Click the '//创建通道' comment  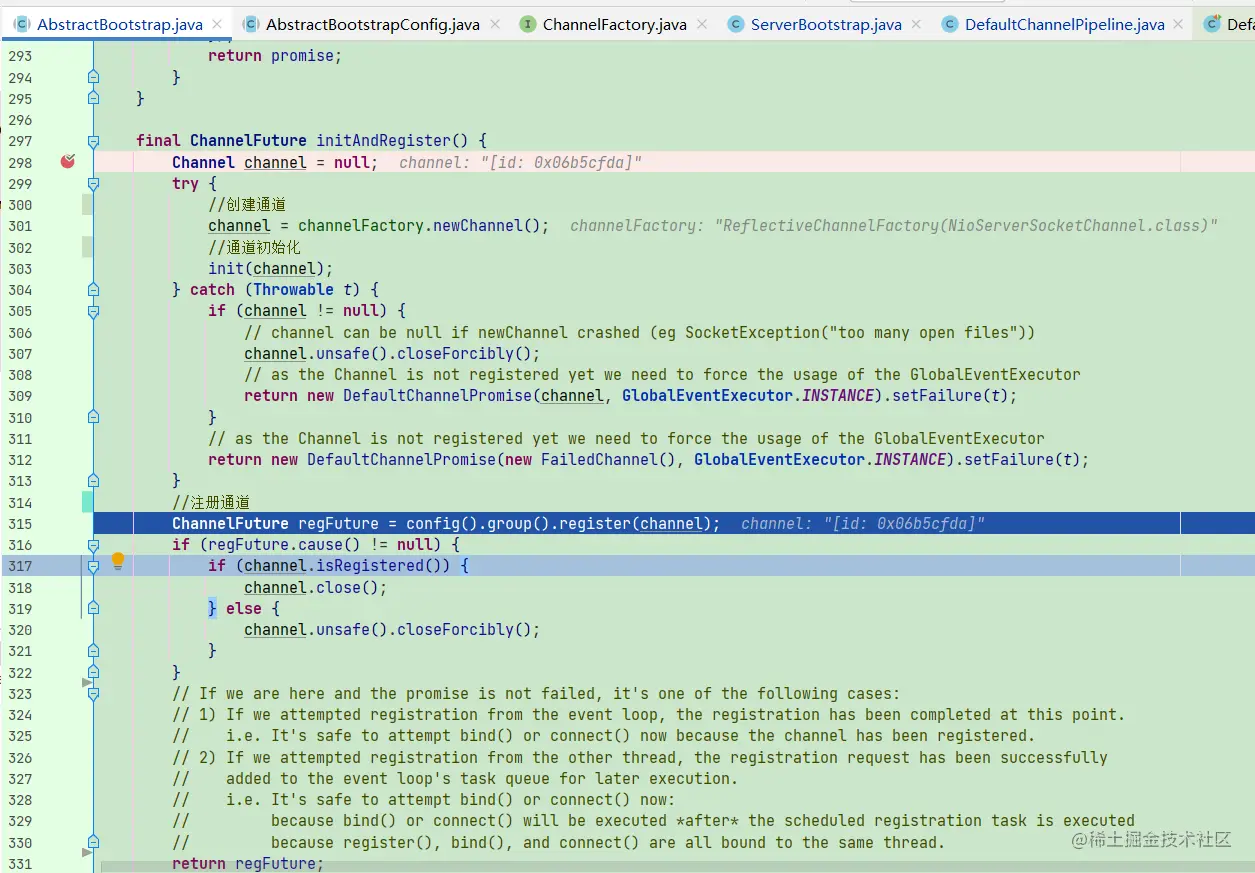[x=247, y=205]
